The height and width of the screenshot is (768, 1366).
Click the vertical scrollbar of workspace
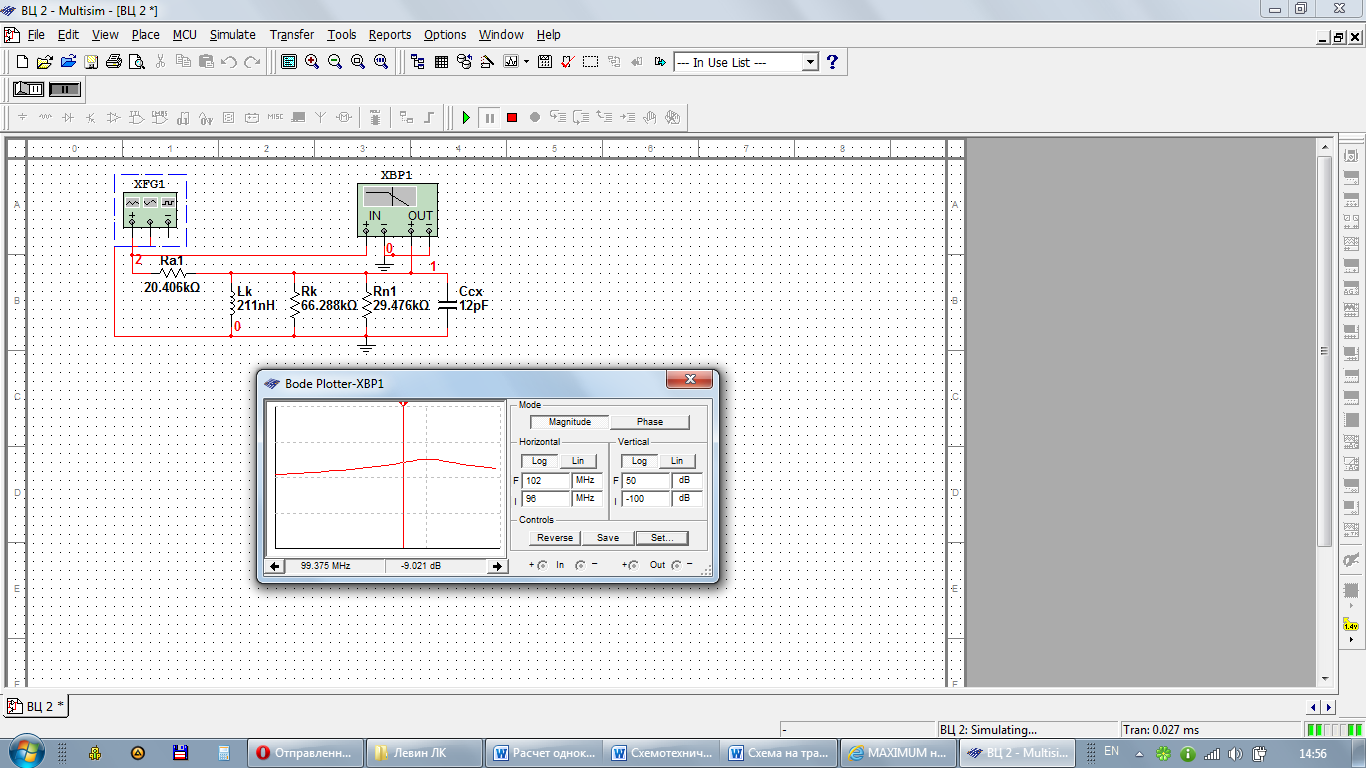1325,350
